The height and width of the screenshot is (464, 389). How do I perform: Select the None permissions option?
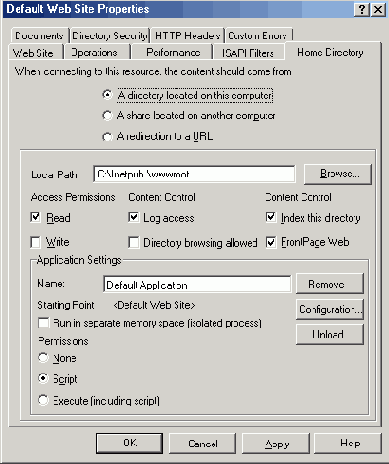(43, 358)
